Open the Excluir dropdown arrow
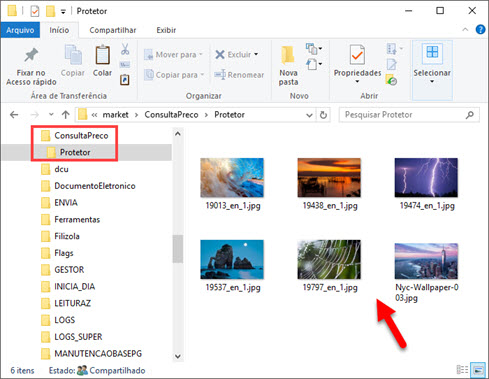 click(x=256, y=54)
